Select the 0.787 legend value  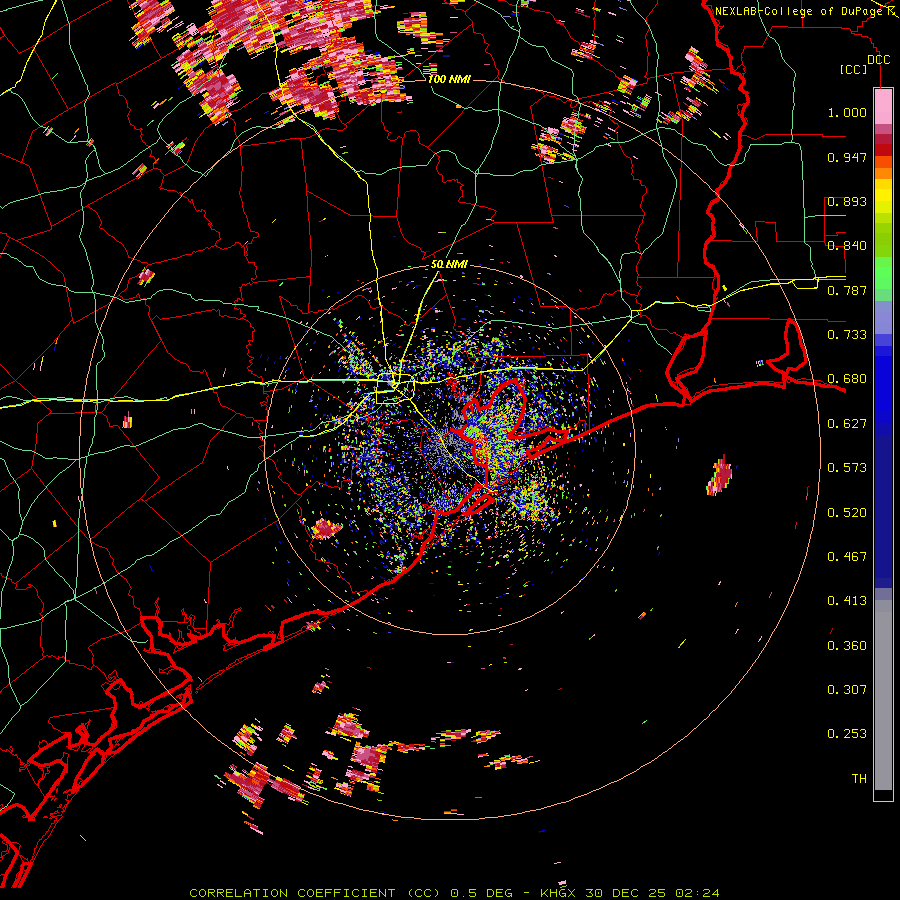coord(847,290)
